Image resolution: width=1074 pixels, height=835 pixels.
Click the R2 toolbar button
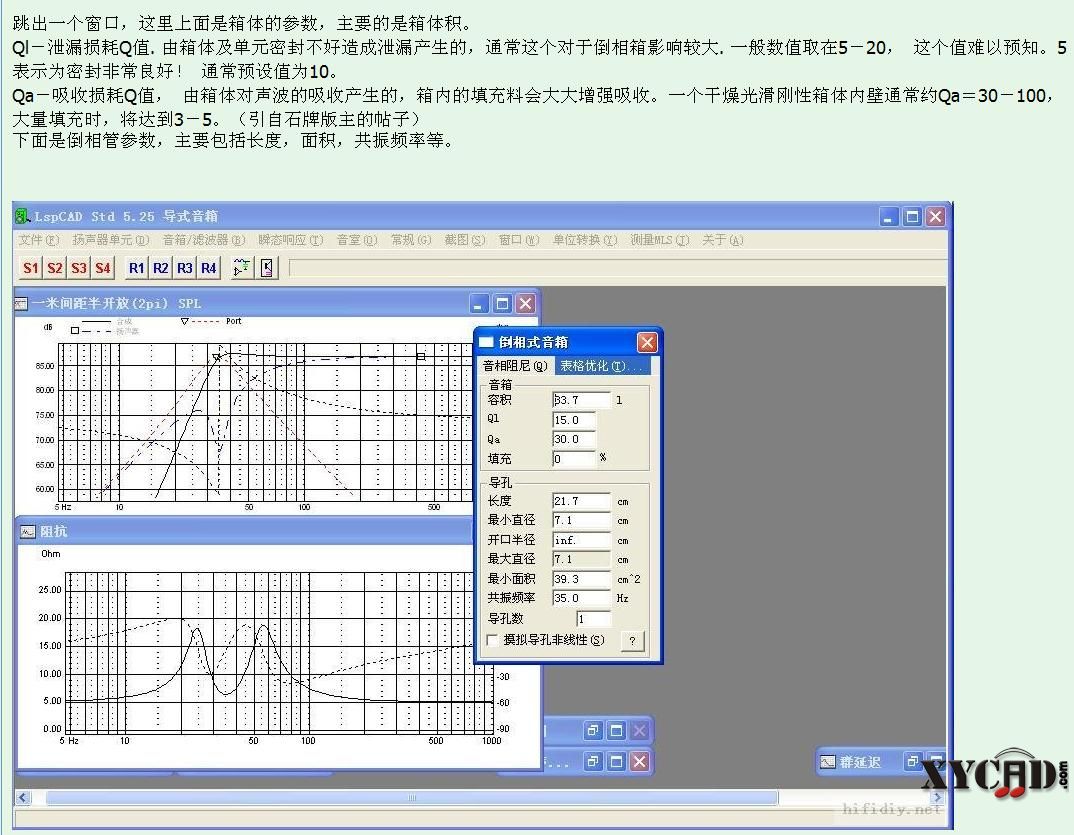point(161,268)
